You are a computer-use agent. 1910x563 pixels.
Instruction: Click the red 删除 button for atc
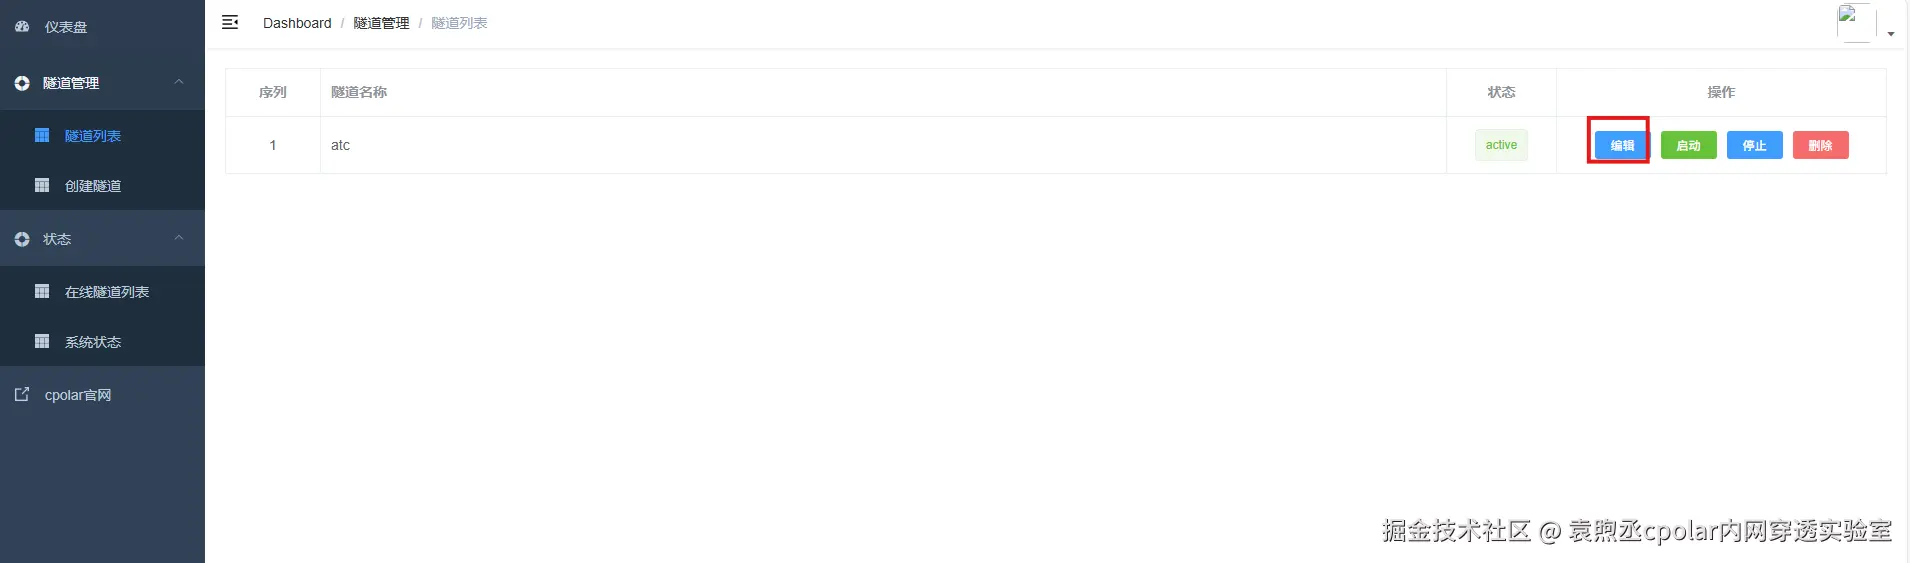pyautogui.click(x=1820, y=145)
